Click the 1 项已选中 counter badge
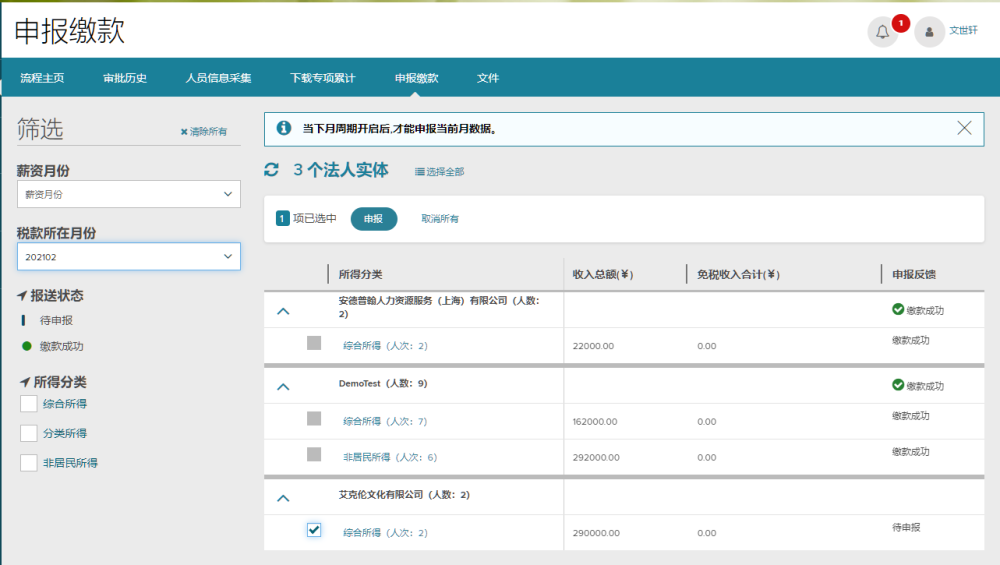Image resolution: width=1000 pixels, height=565 pixels. coord(283,219)
